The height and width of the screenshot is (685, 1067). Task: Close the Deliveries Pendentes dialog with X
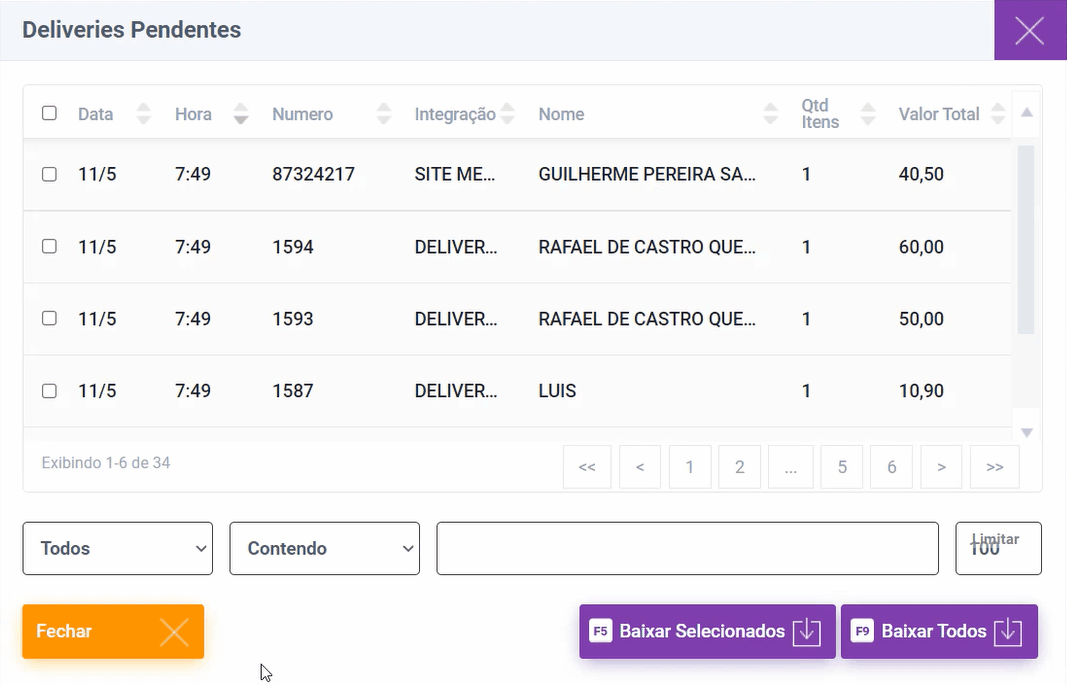(1029, 31)
